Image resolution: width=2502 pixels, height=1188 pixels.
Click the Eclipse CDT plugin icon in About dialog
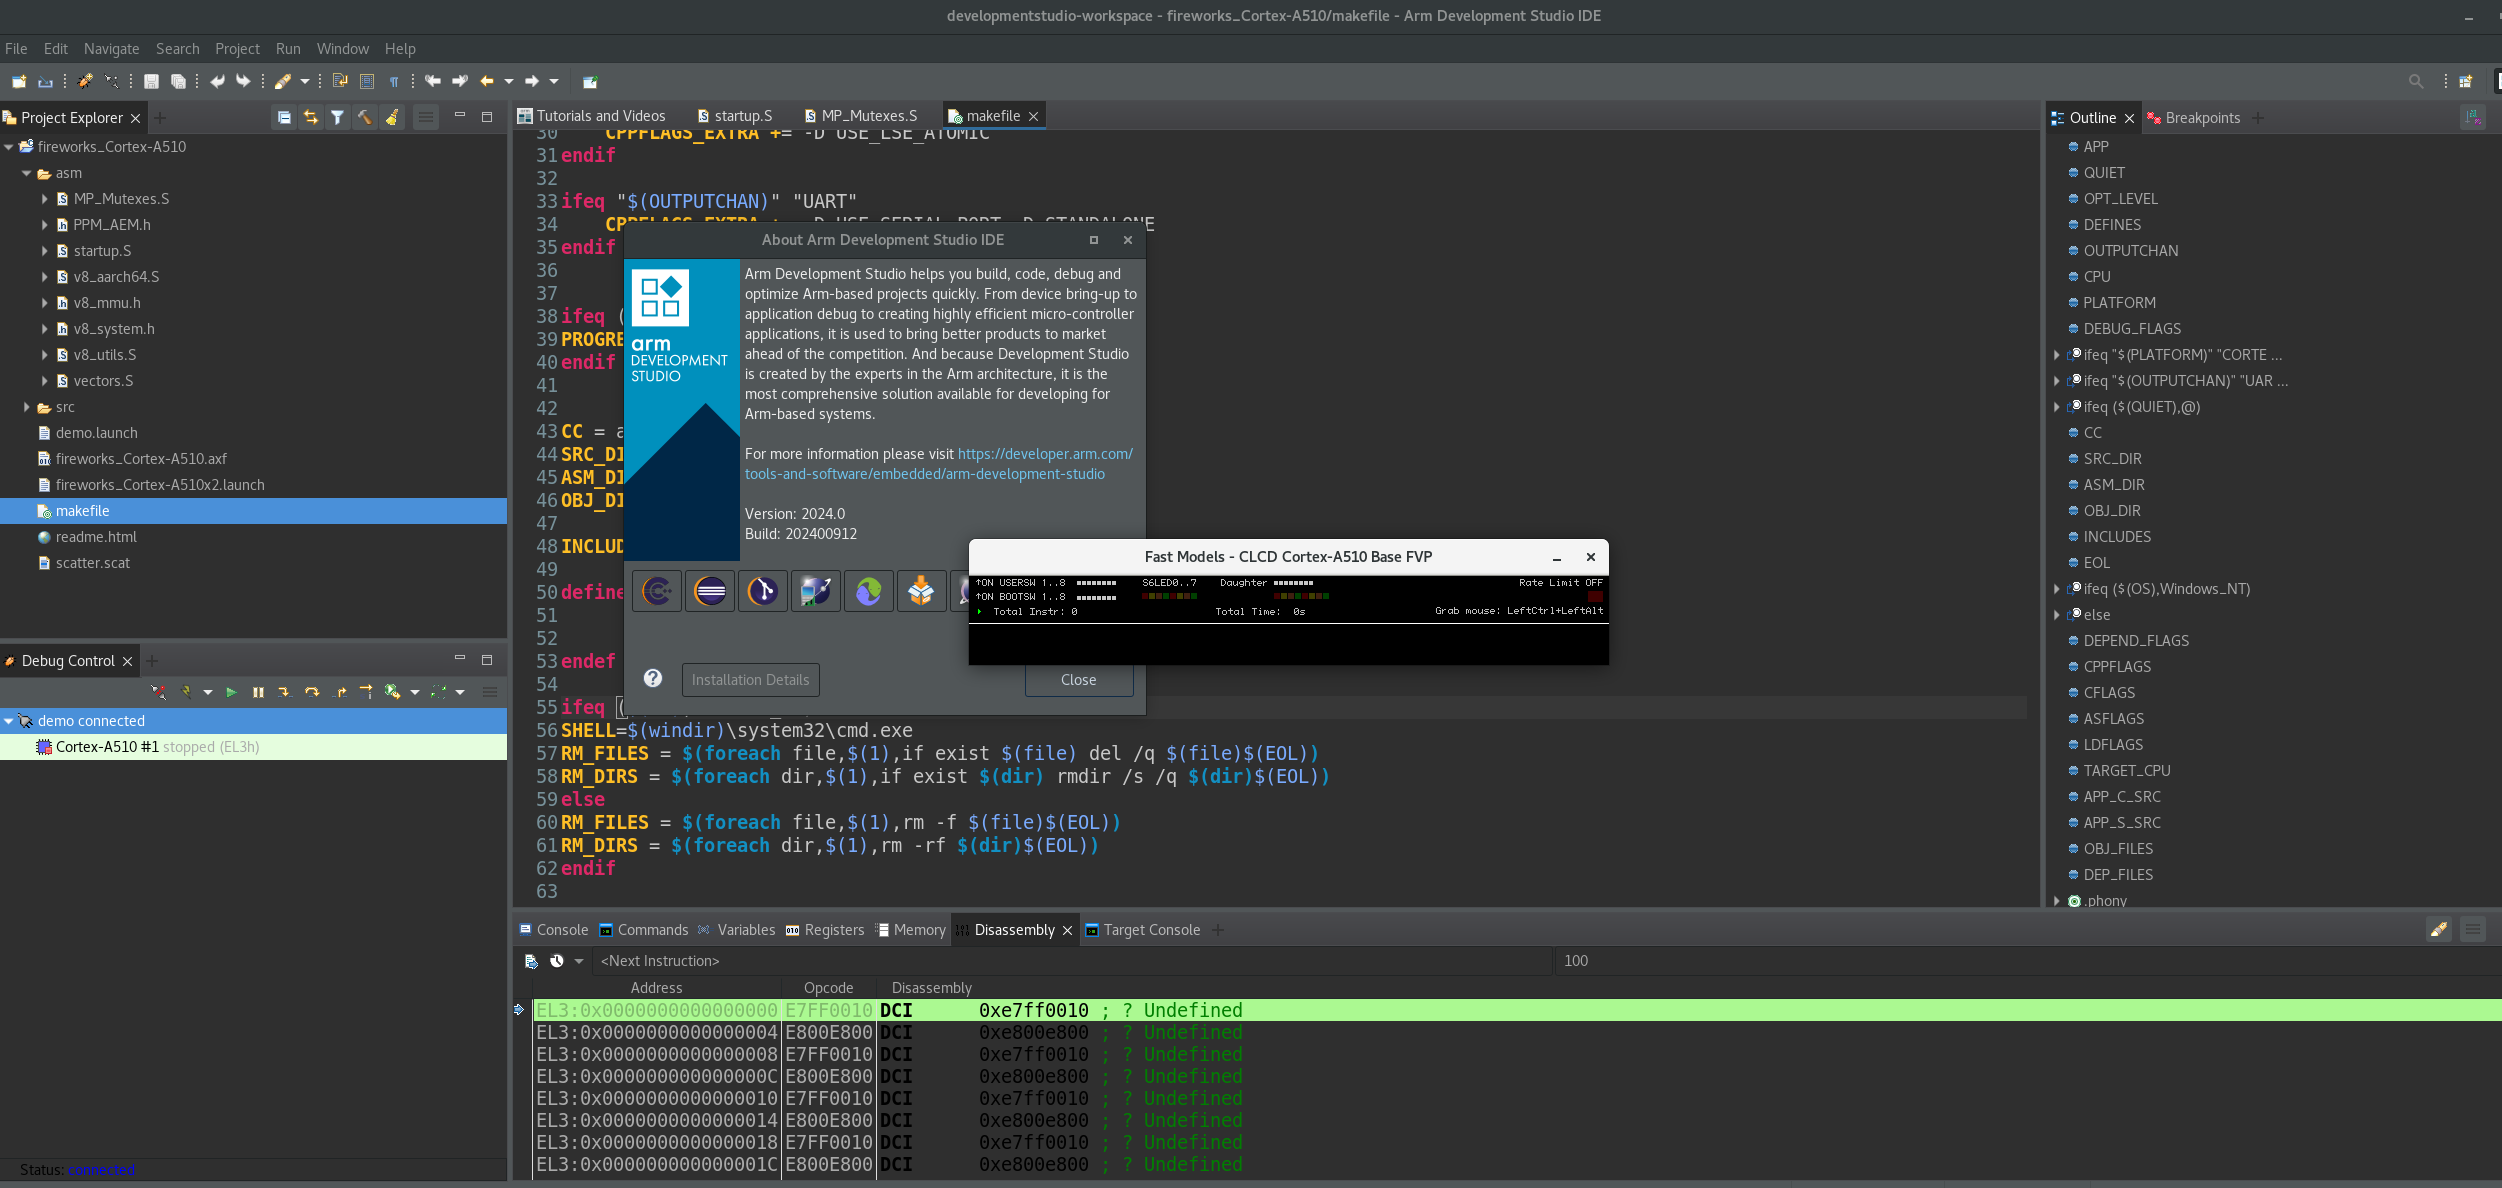point(657,591)
